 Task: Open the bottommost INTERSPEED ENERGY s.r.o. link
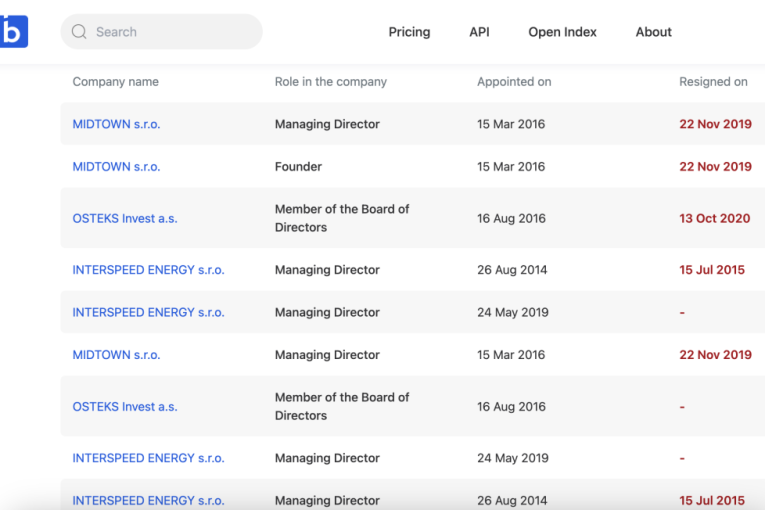point(148,500)
